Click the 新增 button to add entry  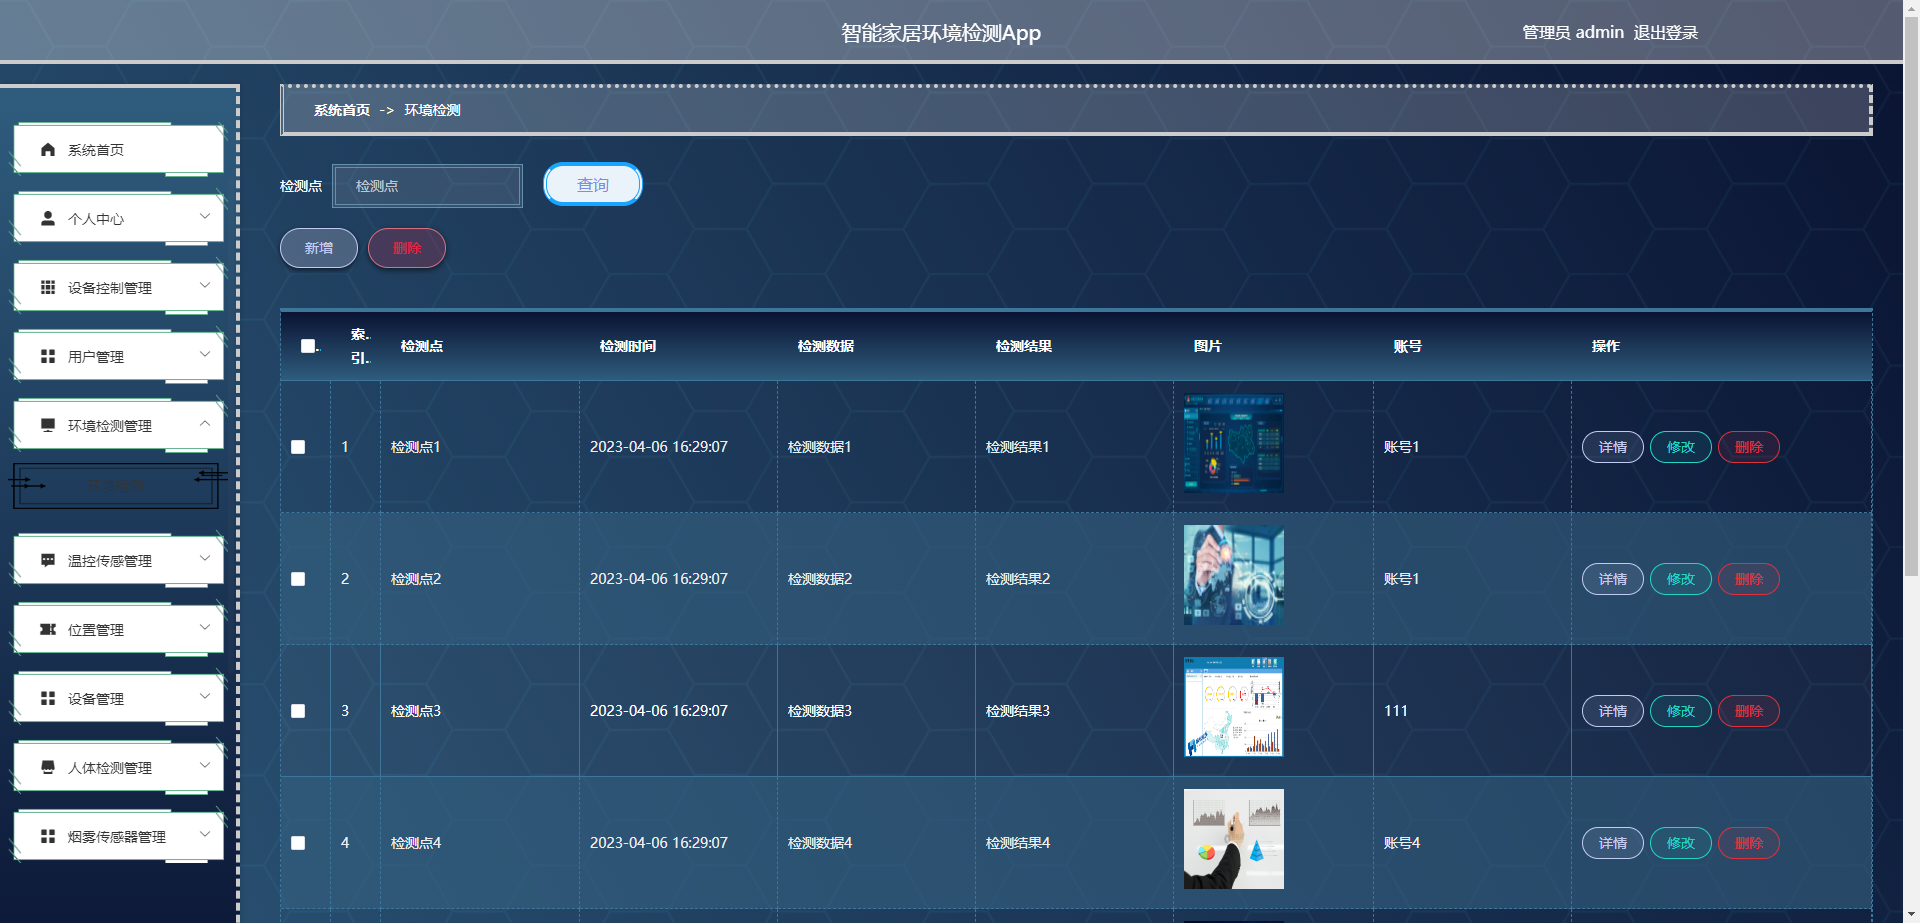click(x=318, y=247)
